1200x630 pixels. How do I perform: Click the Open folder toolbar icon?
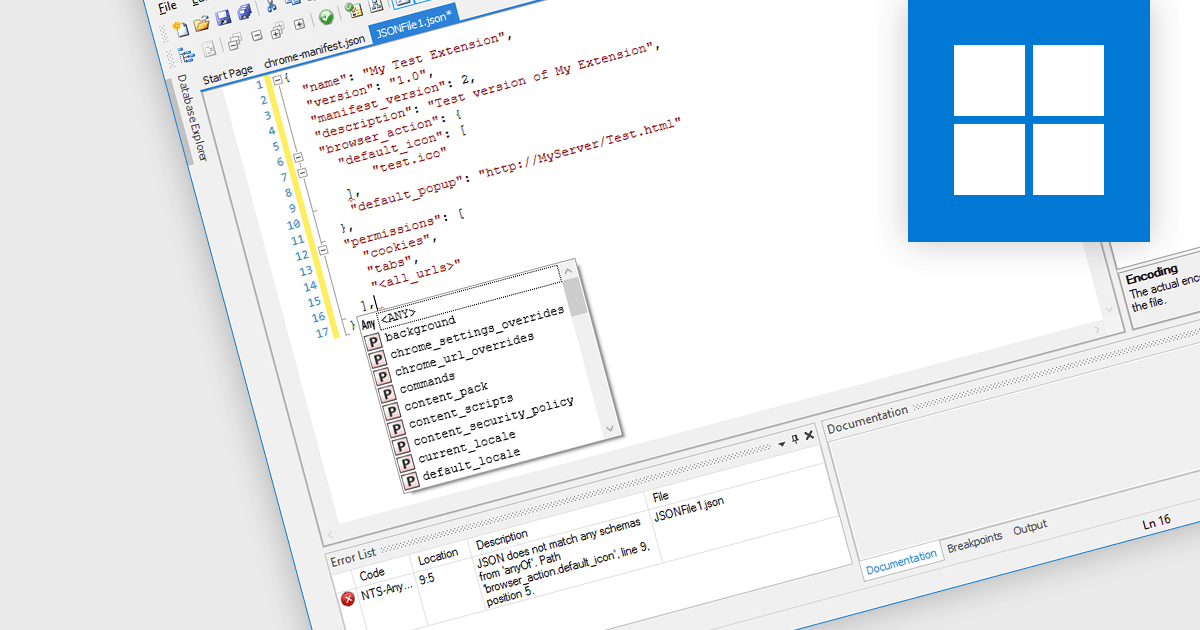coord(202,23)
